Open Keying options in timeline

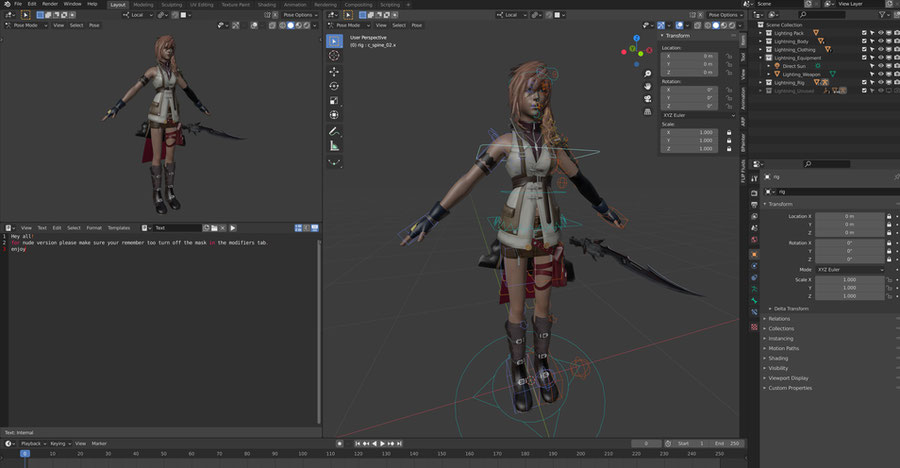point(60,444)
